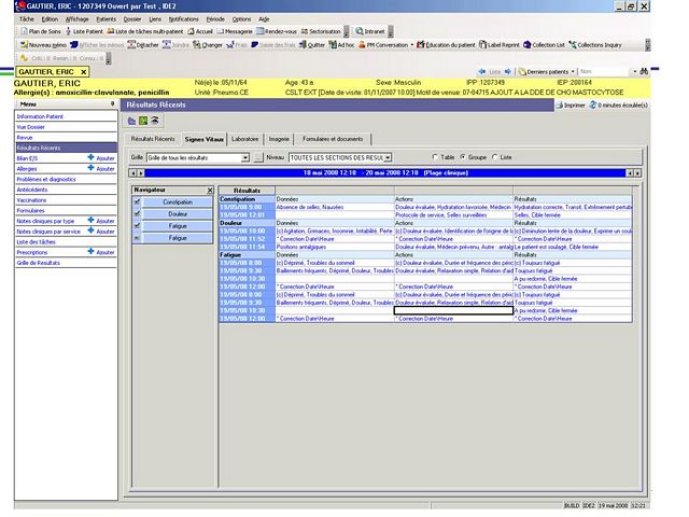
Task: Open Rendez-vous scheduling
Action: (277, 32)
